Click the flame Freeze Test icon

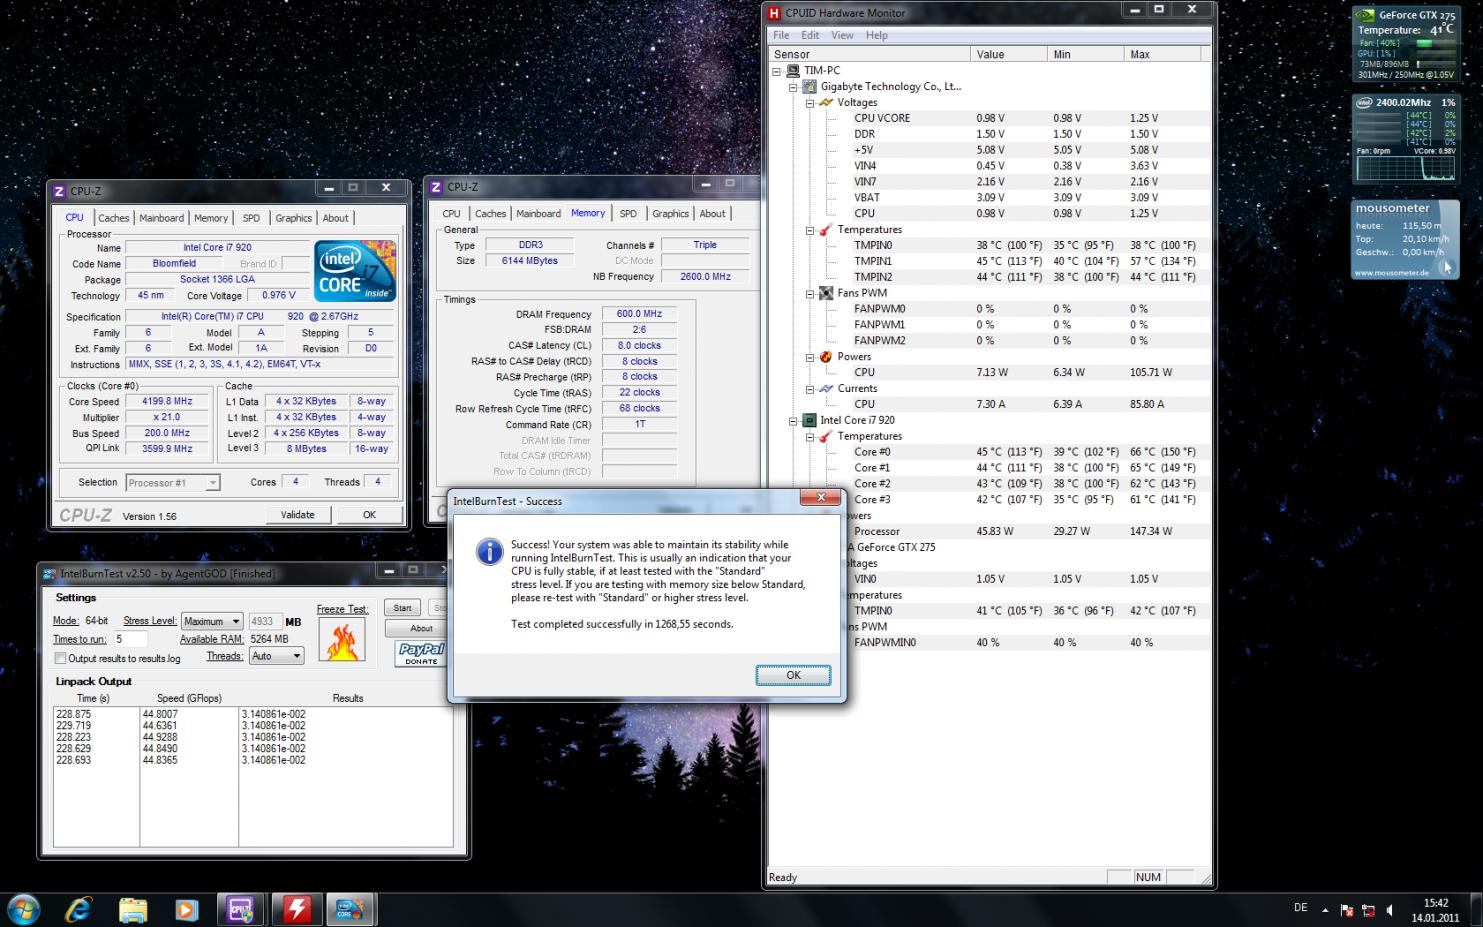pyautogui.click(x=342, y=640)
